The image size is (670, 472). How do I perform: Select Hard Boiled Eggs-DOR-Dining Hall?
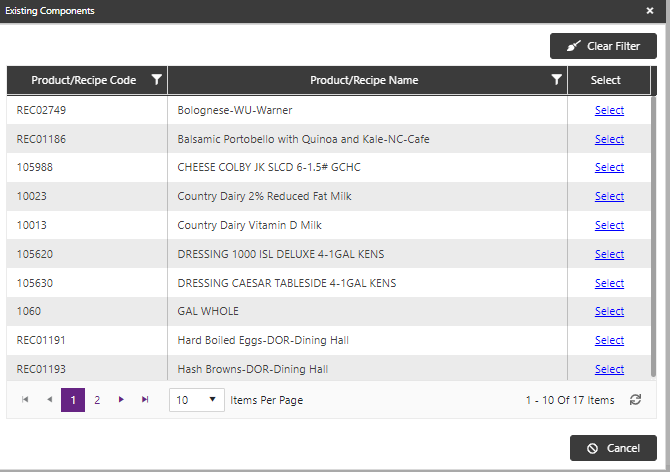(609, 340)
